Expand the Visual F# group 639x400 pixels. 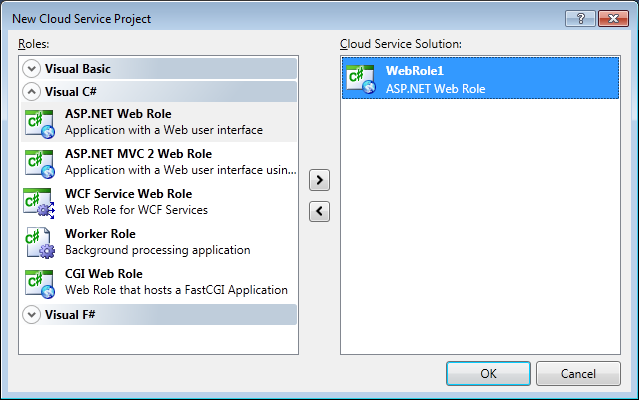point(32,315)
